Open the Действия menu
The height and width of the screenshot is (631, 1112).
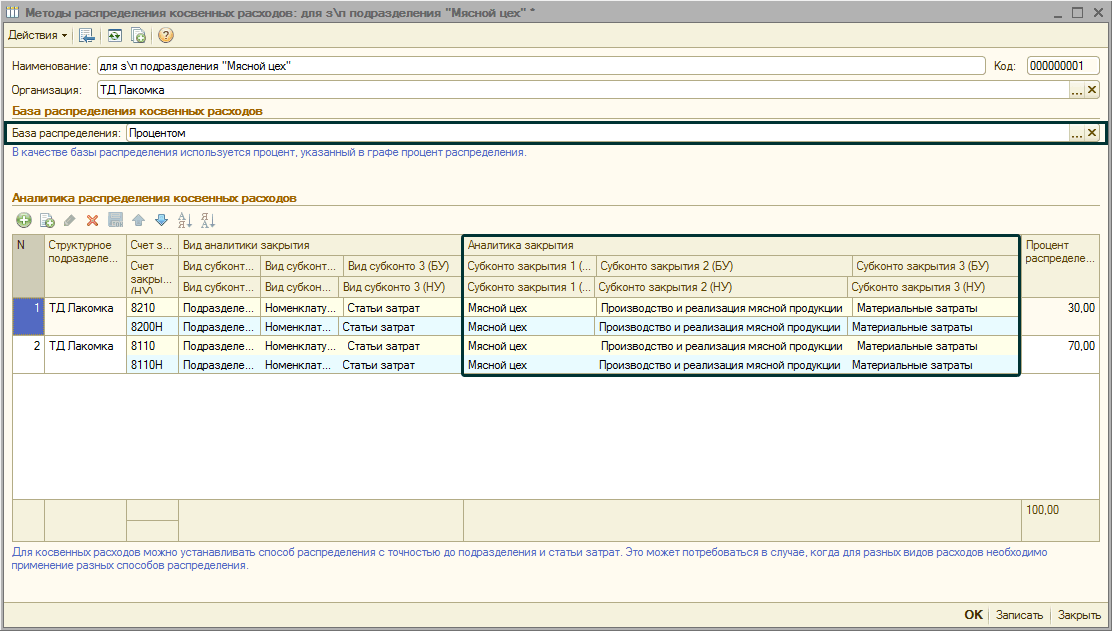[x=38, y=35]
